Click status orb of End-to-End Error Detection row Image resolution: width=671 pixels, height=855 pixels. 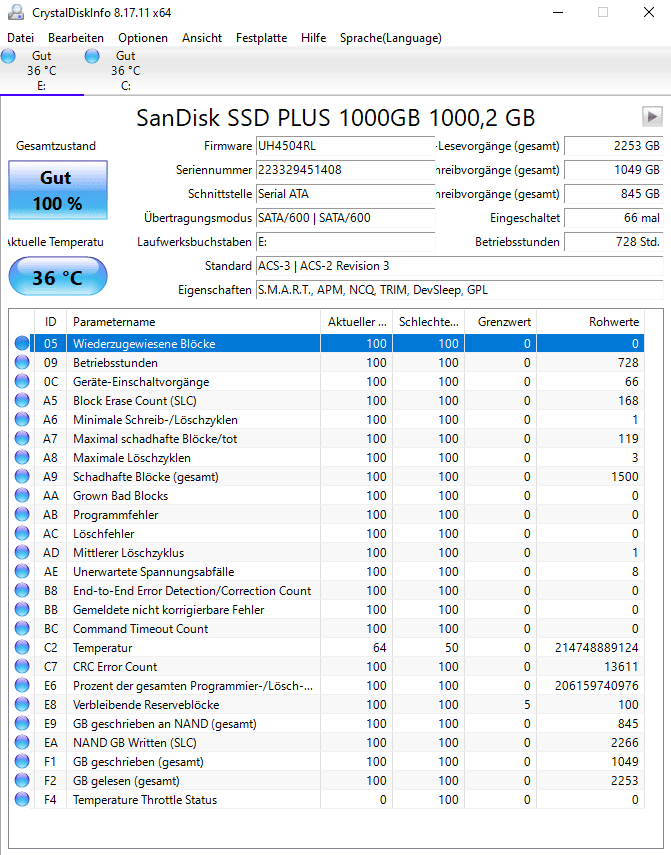tap(22, 590)
